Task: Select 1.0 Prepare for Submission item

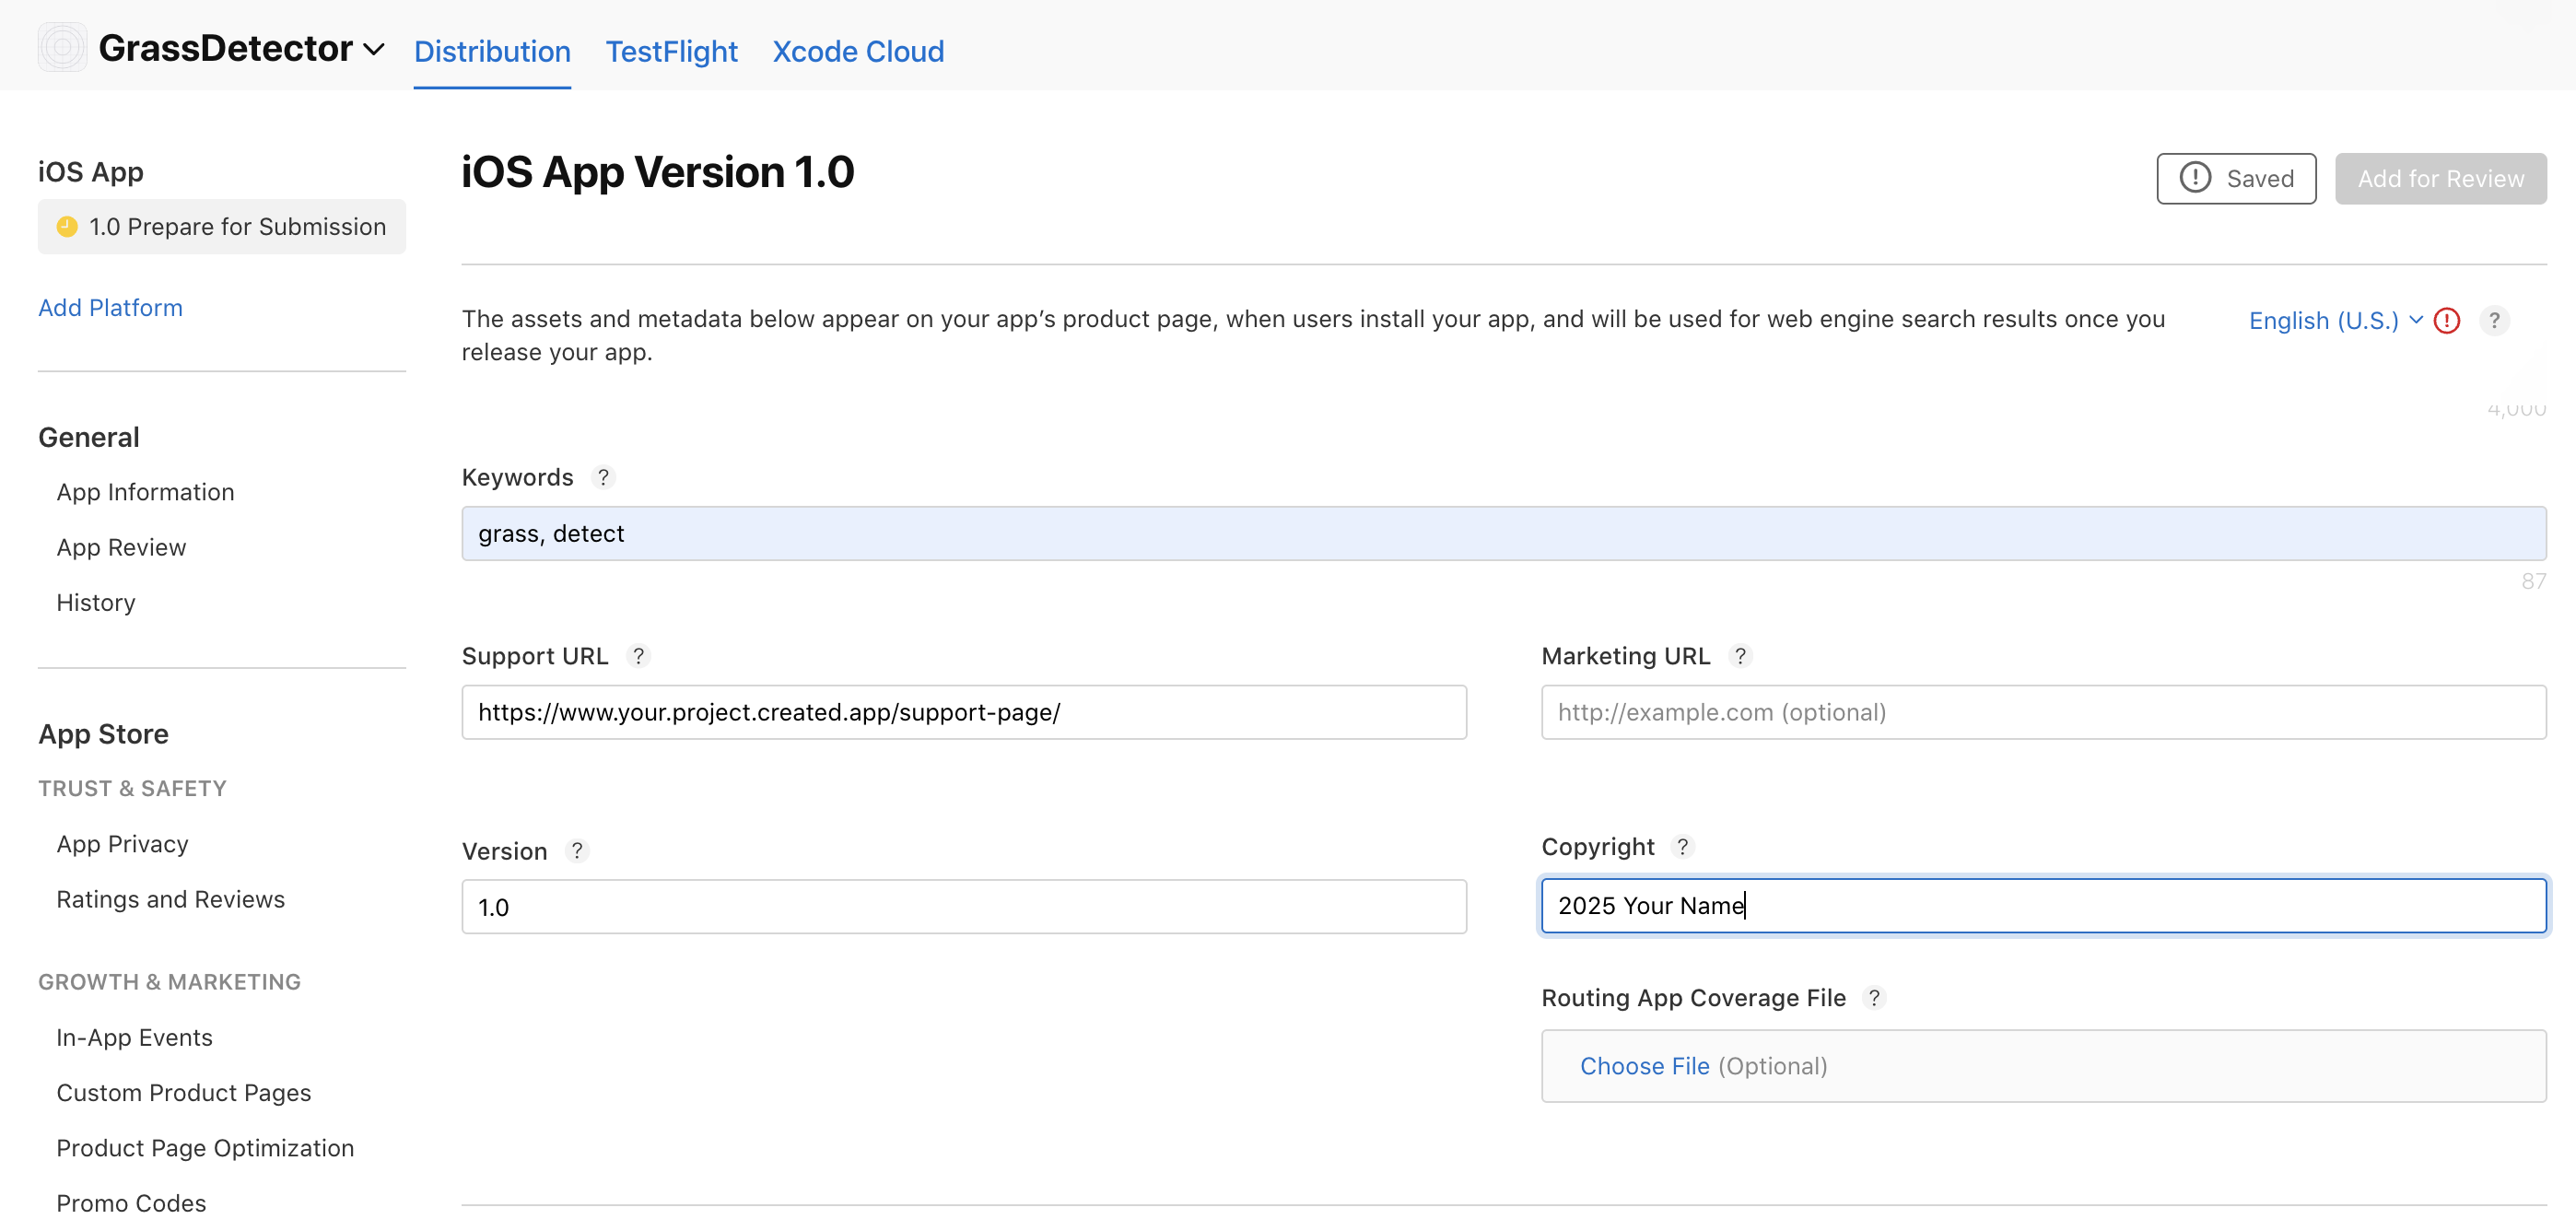Action: pos(222,227)
